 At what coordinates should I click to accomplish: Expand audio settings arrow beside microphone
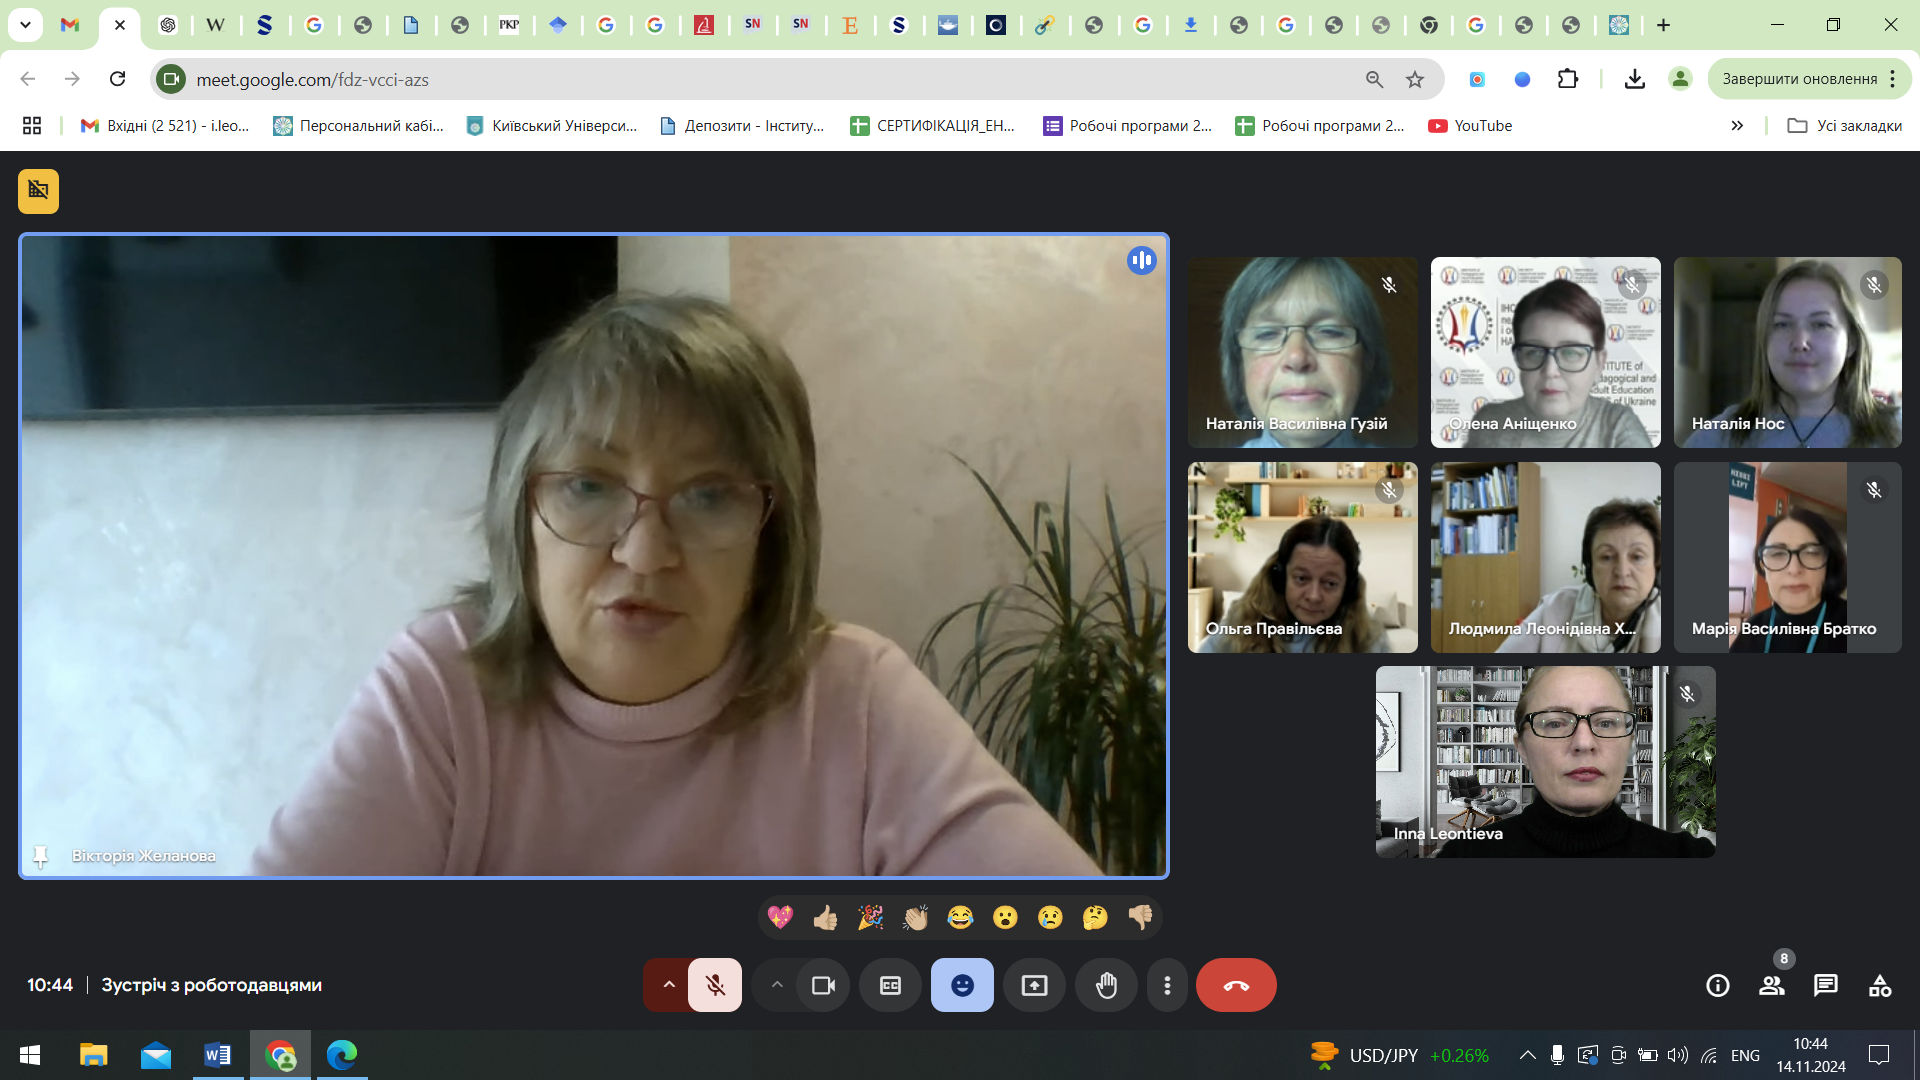pyautogui.click(x=669, y=986)
